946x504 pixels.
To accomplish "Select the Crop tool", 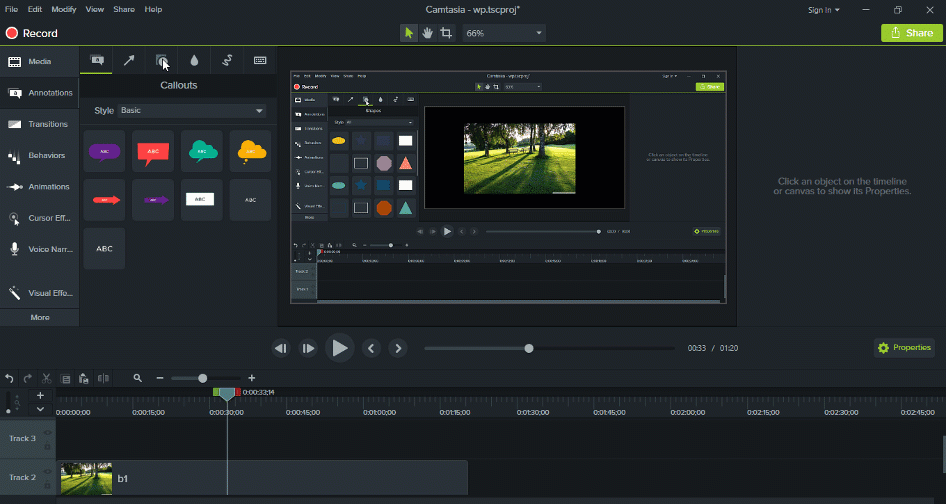I will point(446,33).
